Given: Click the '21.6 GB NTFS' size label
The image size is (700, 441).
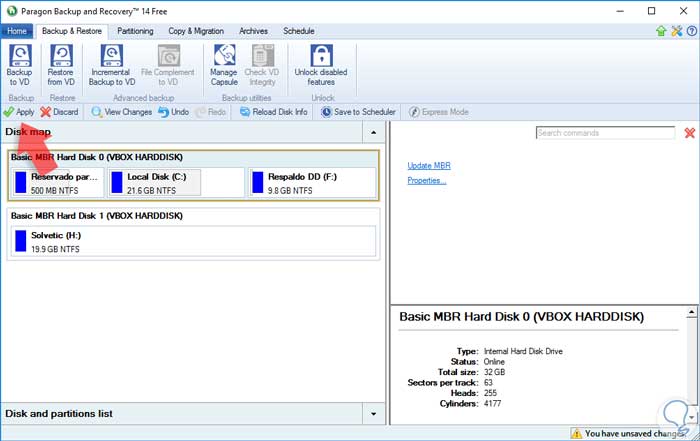Looking at the screenshot, I should (151, 191).
